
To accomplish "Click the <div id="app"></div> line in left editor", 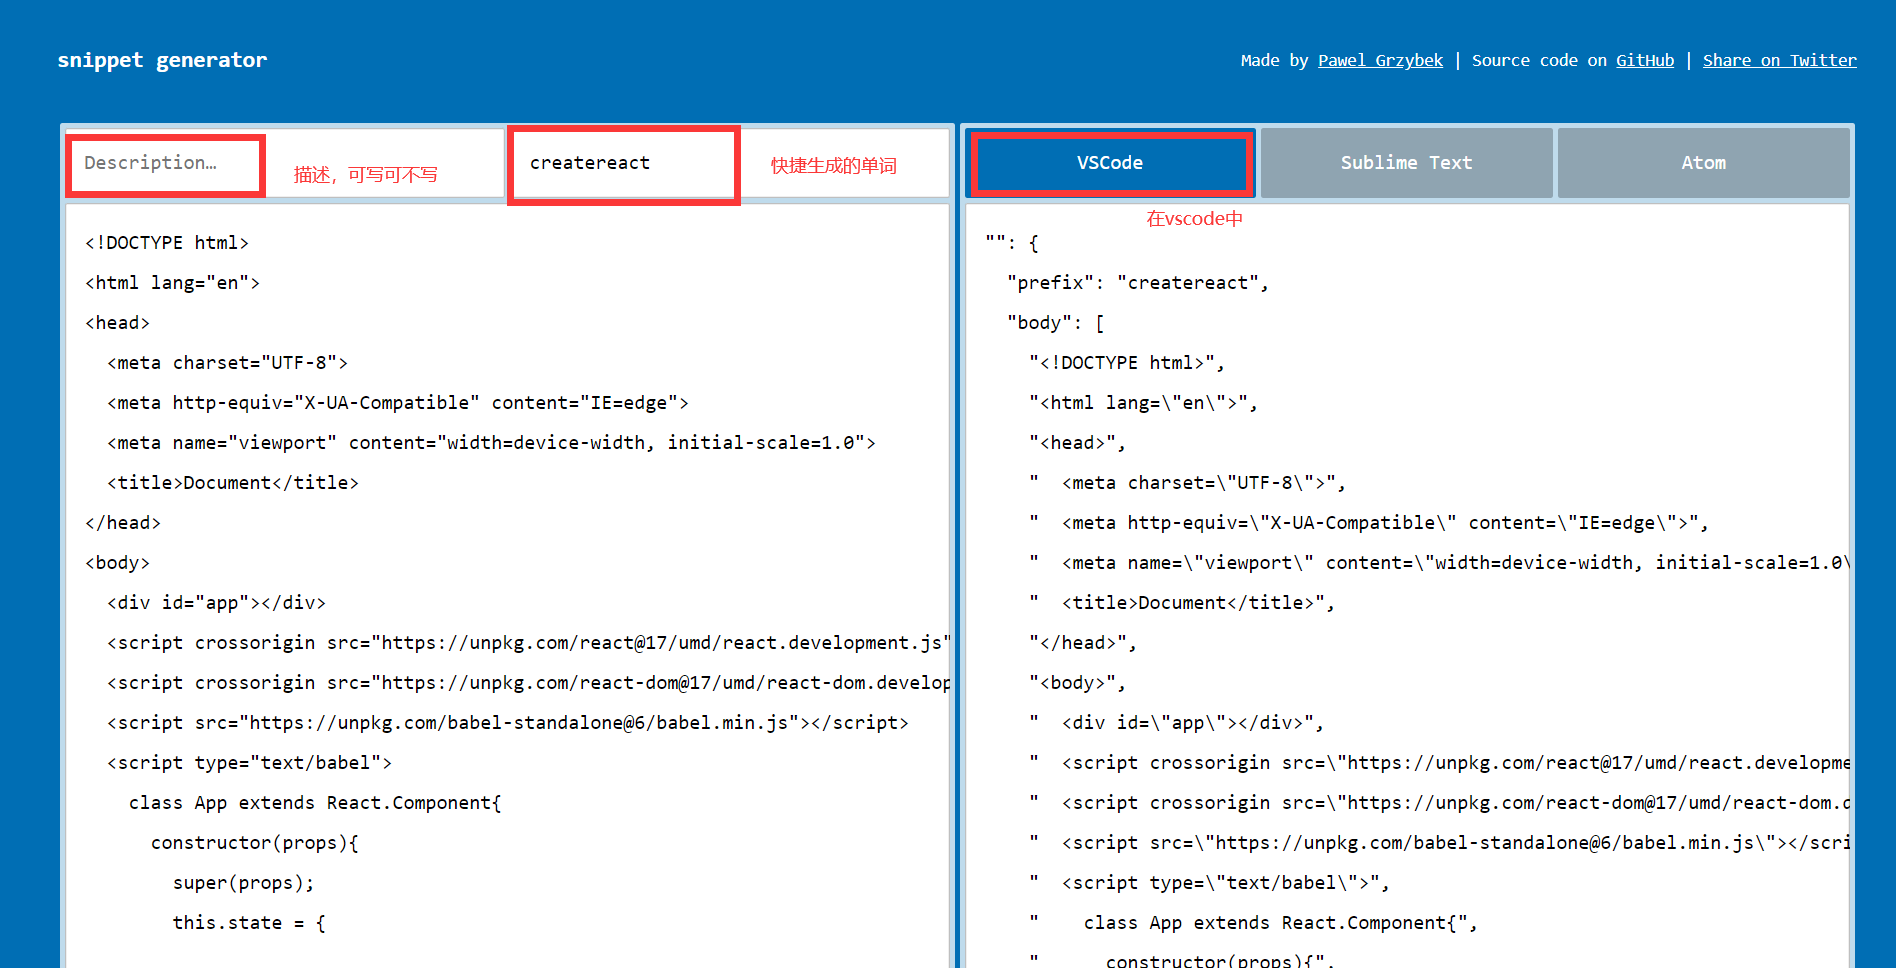I will 216,603.
